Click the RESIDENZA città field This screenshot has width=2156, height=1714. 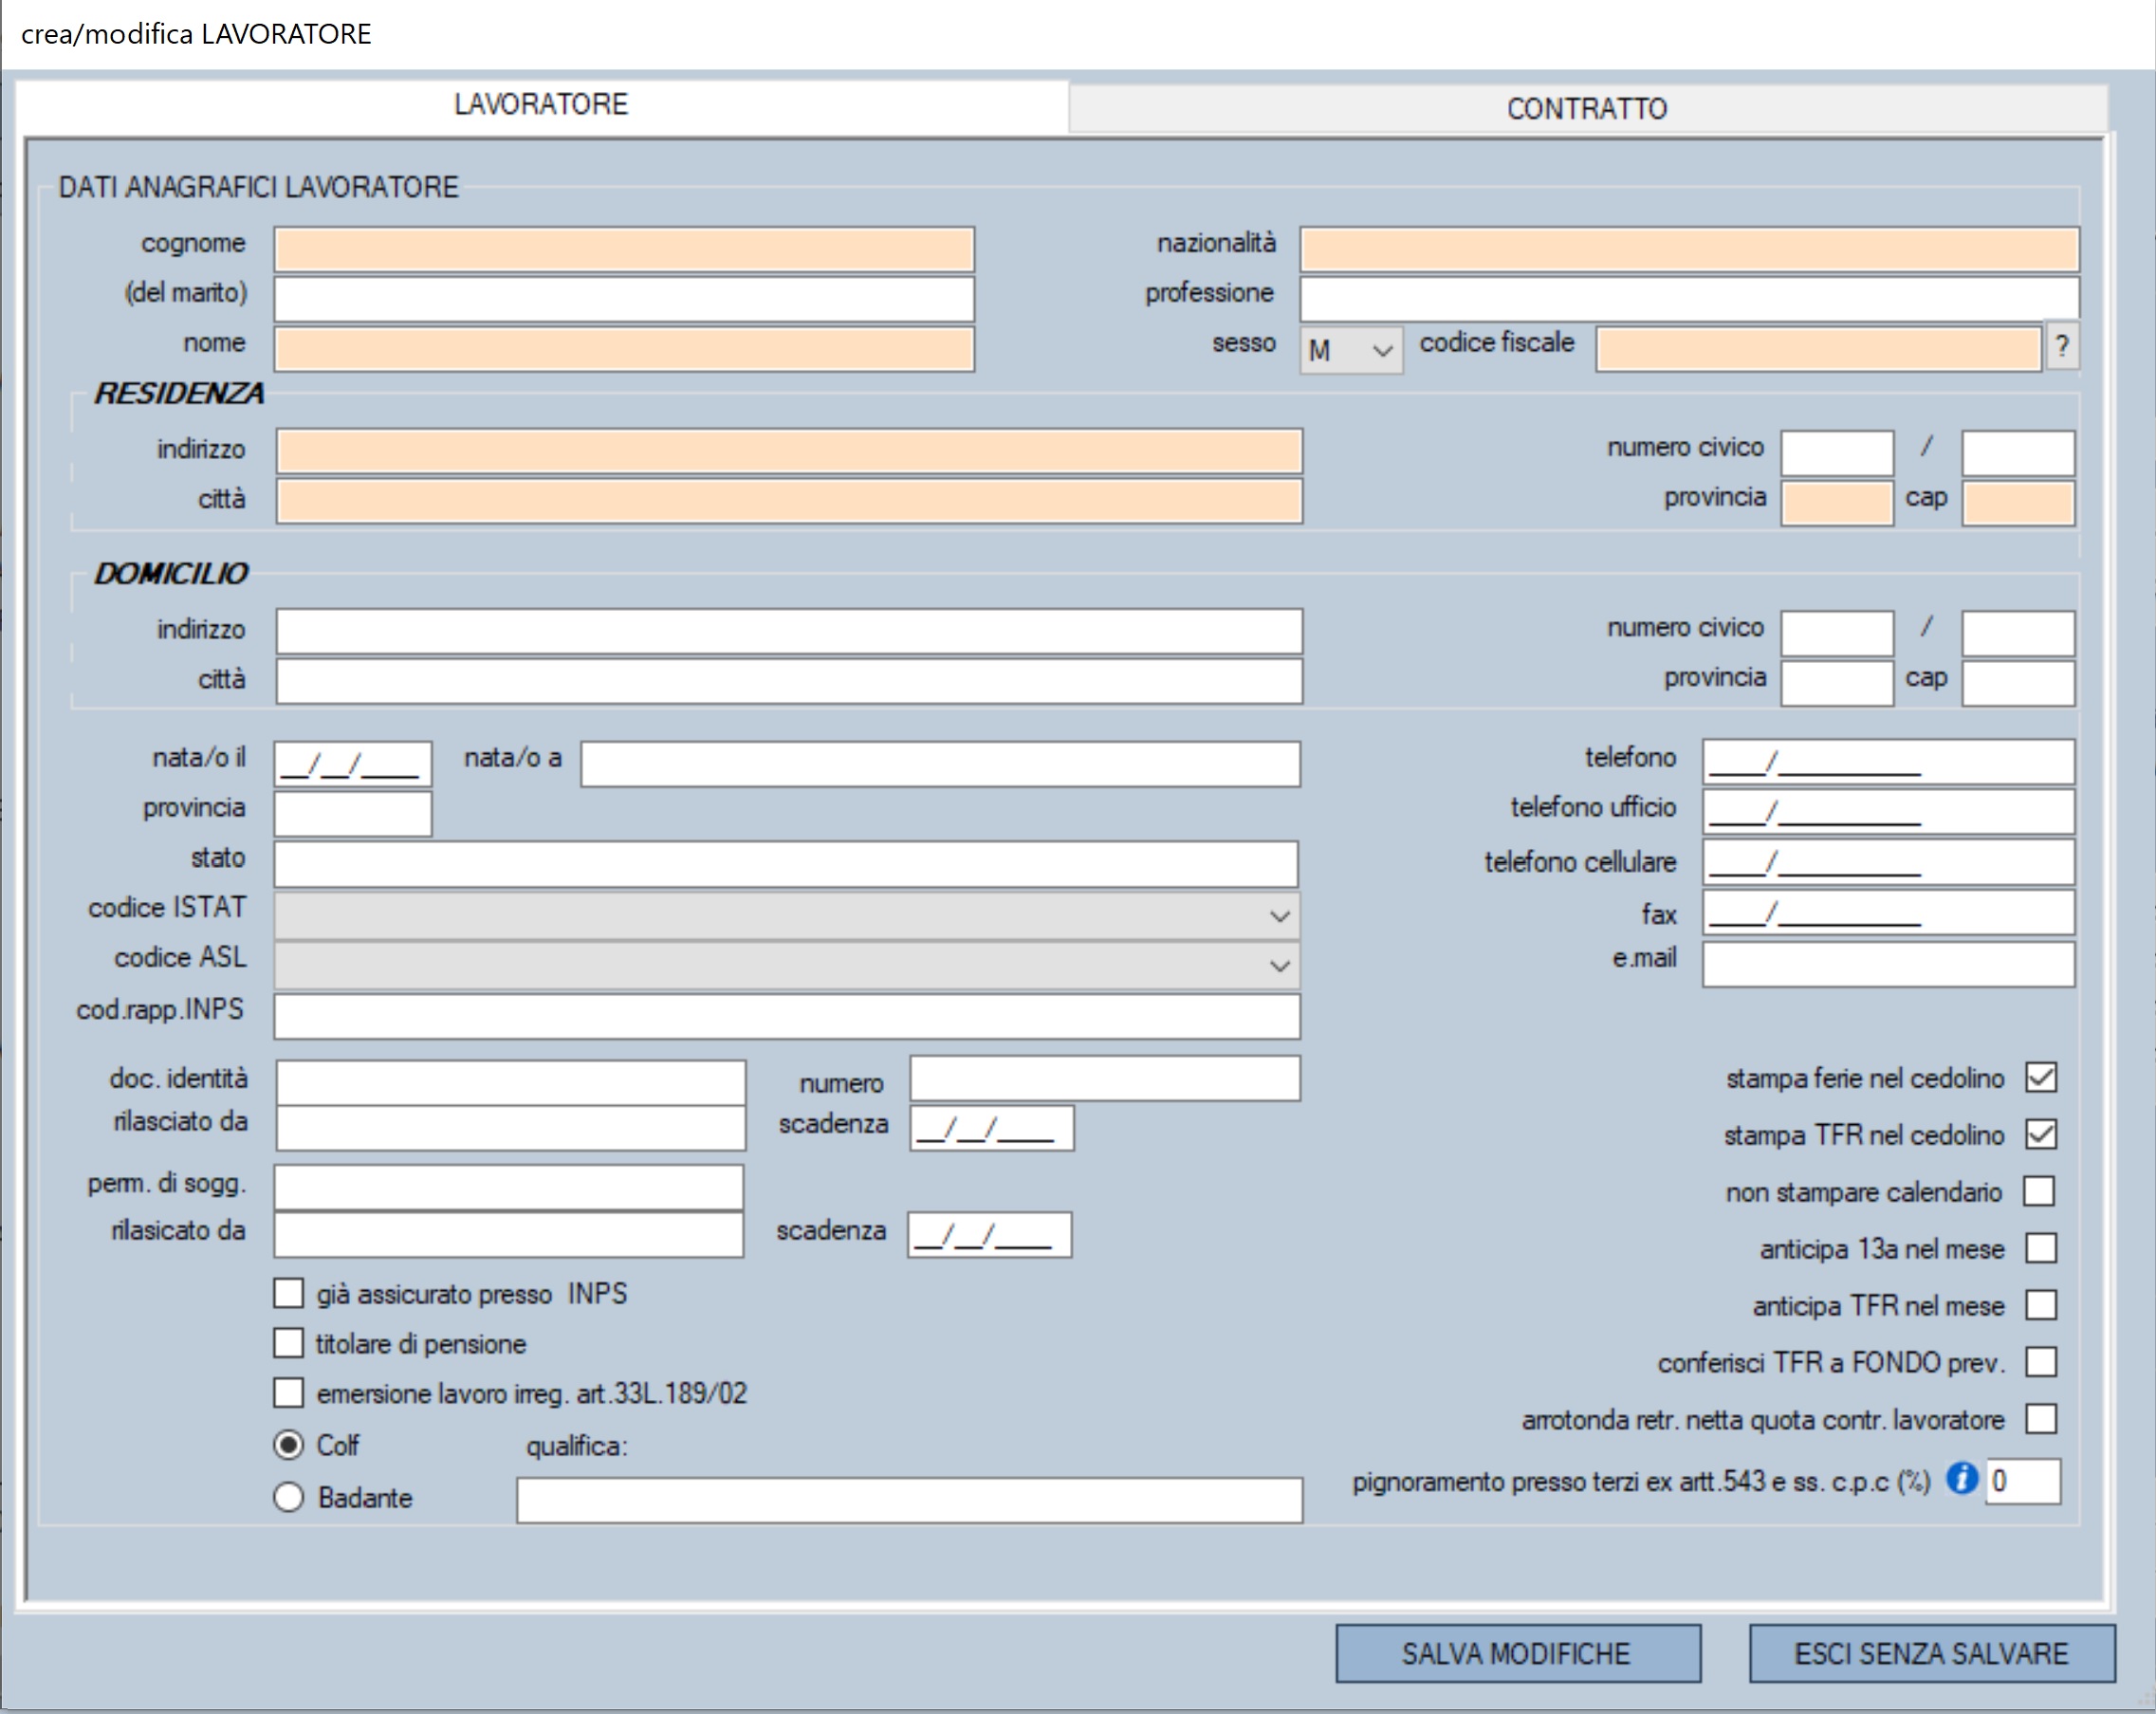(789, 501)
